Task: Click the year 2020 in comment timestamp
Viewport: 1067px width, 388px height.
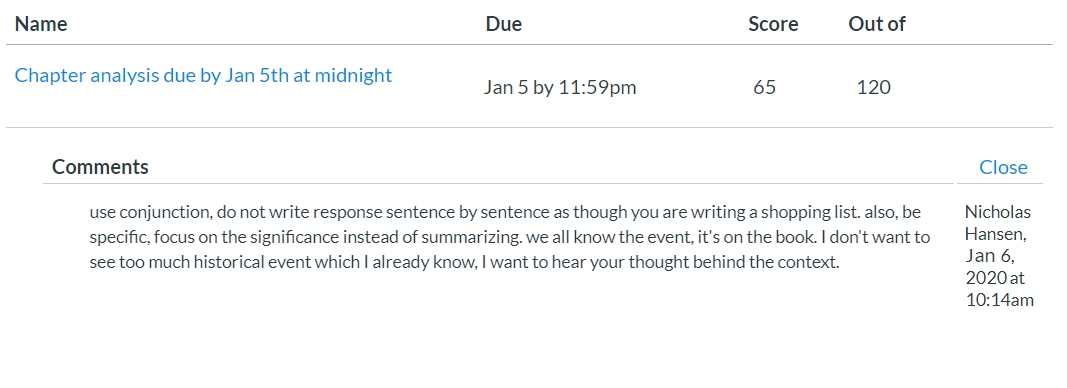Action: [x=981, y=278]
